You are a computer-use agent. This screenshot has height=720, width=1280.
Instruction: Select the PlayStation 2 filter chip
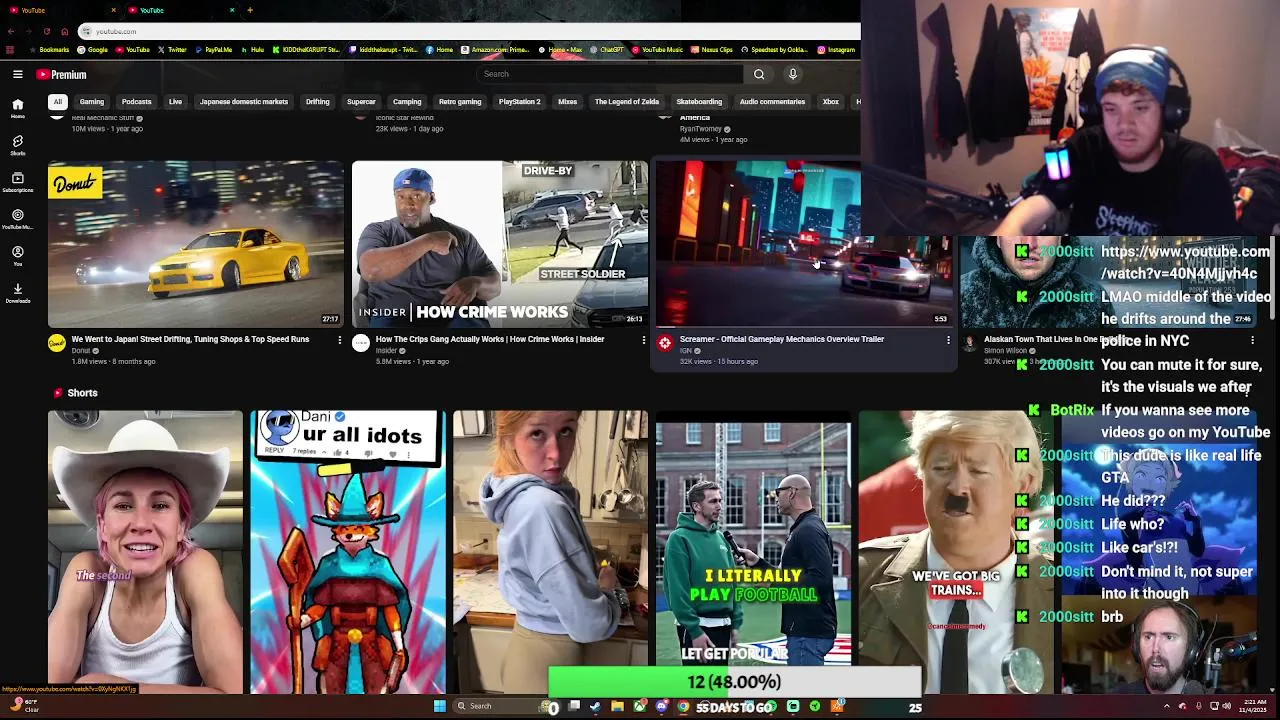(520, 101)
